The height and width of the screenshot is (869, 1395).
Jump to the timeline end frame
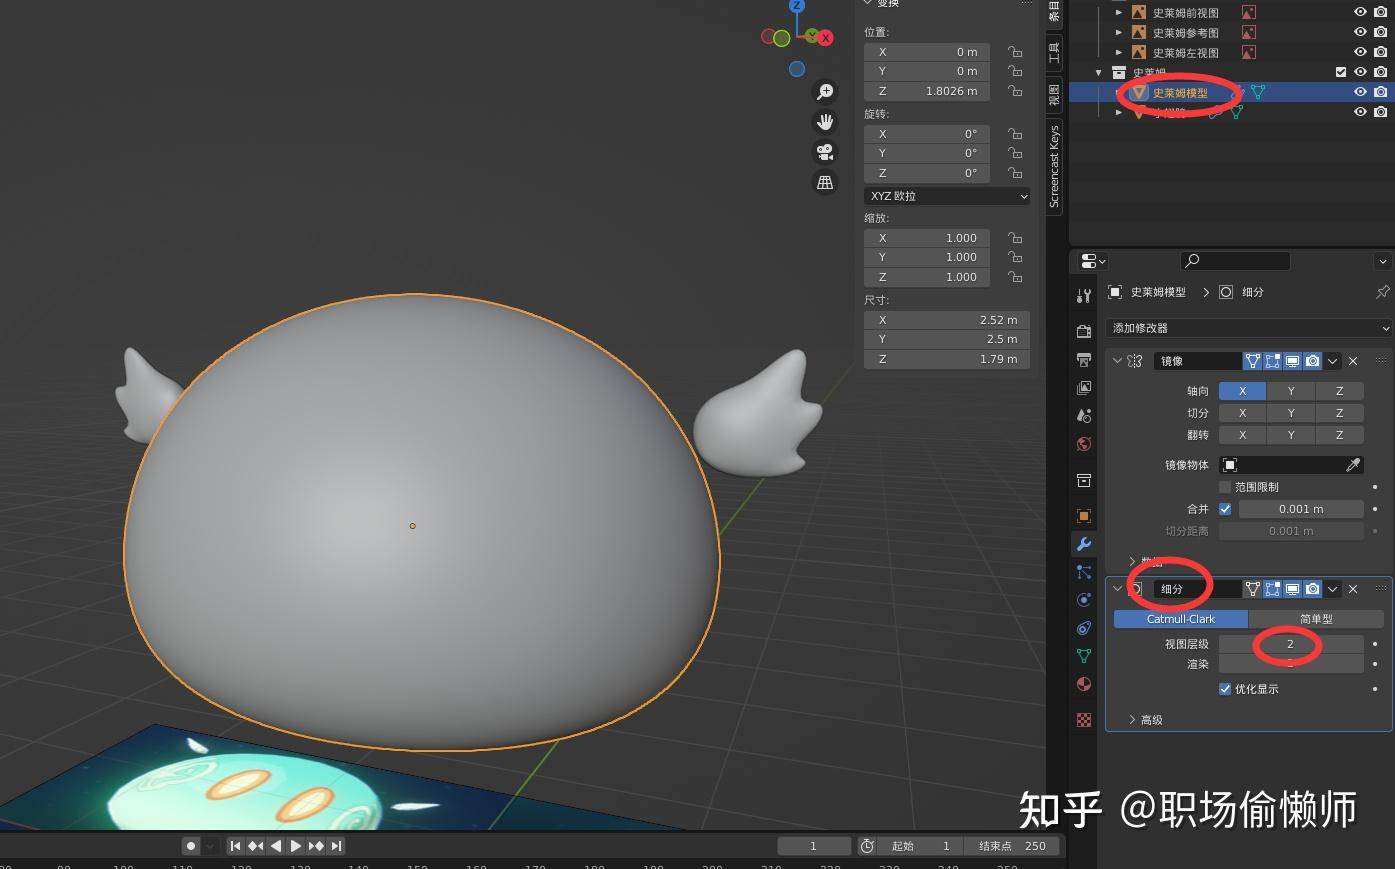tap(336, 846)
